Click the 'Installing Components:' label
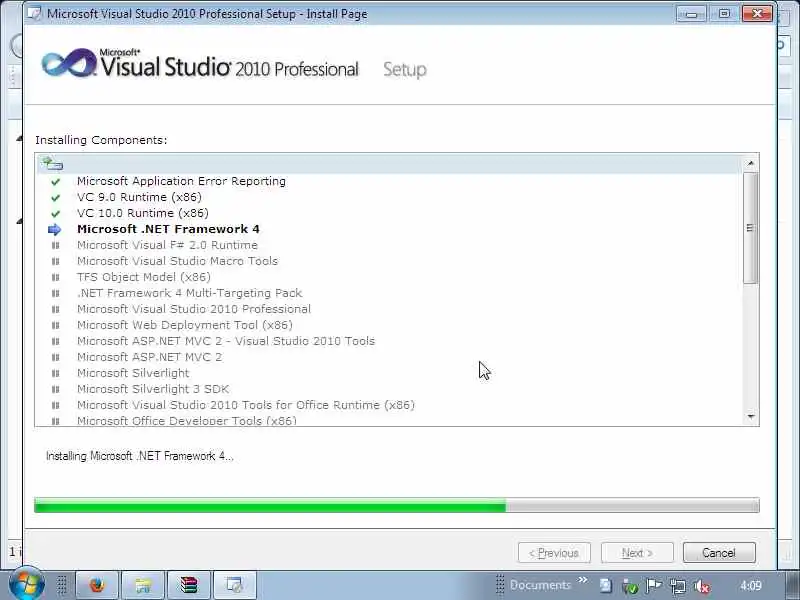 (x=101, y=140)
